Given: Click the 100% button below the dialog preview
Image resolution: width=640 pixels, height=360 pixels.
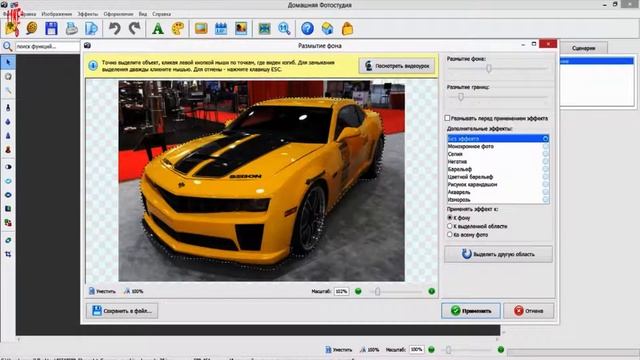Looking at the screenshot, I should pos(133,291).
